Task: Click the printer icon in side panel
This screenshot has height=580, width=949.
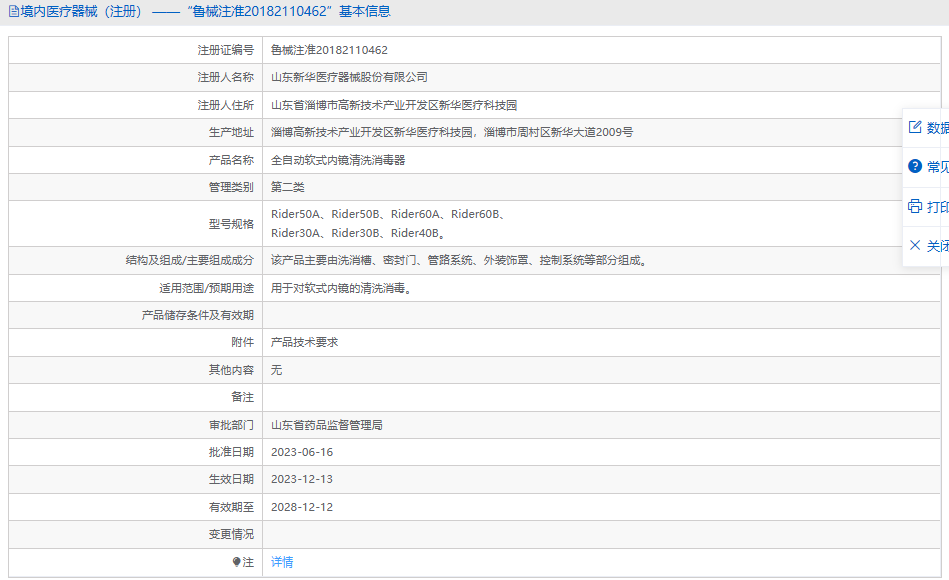Action: pos(915,206)
